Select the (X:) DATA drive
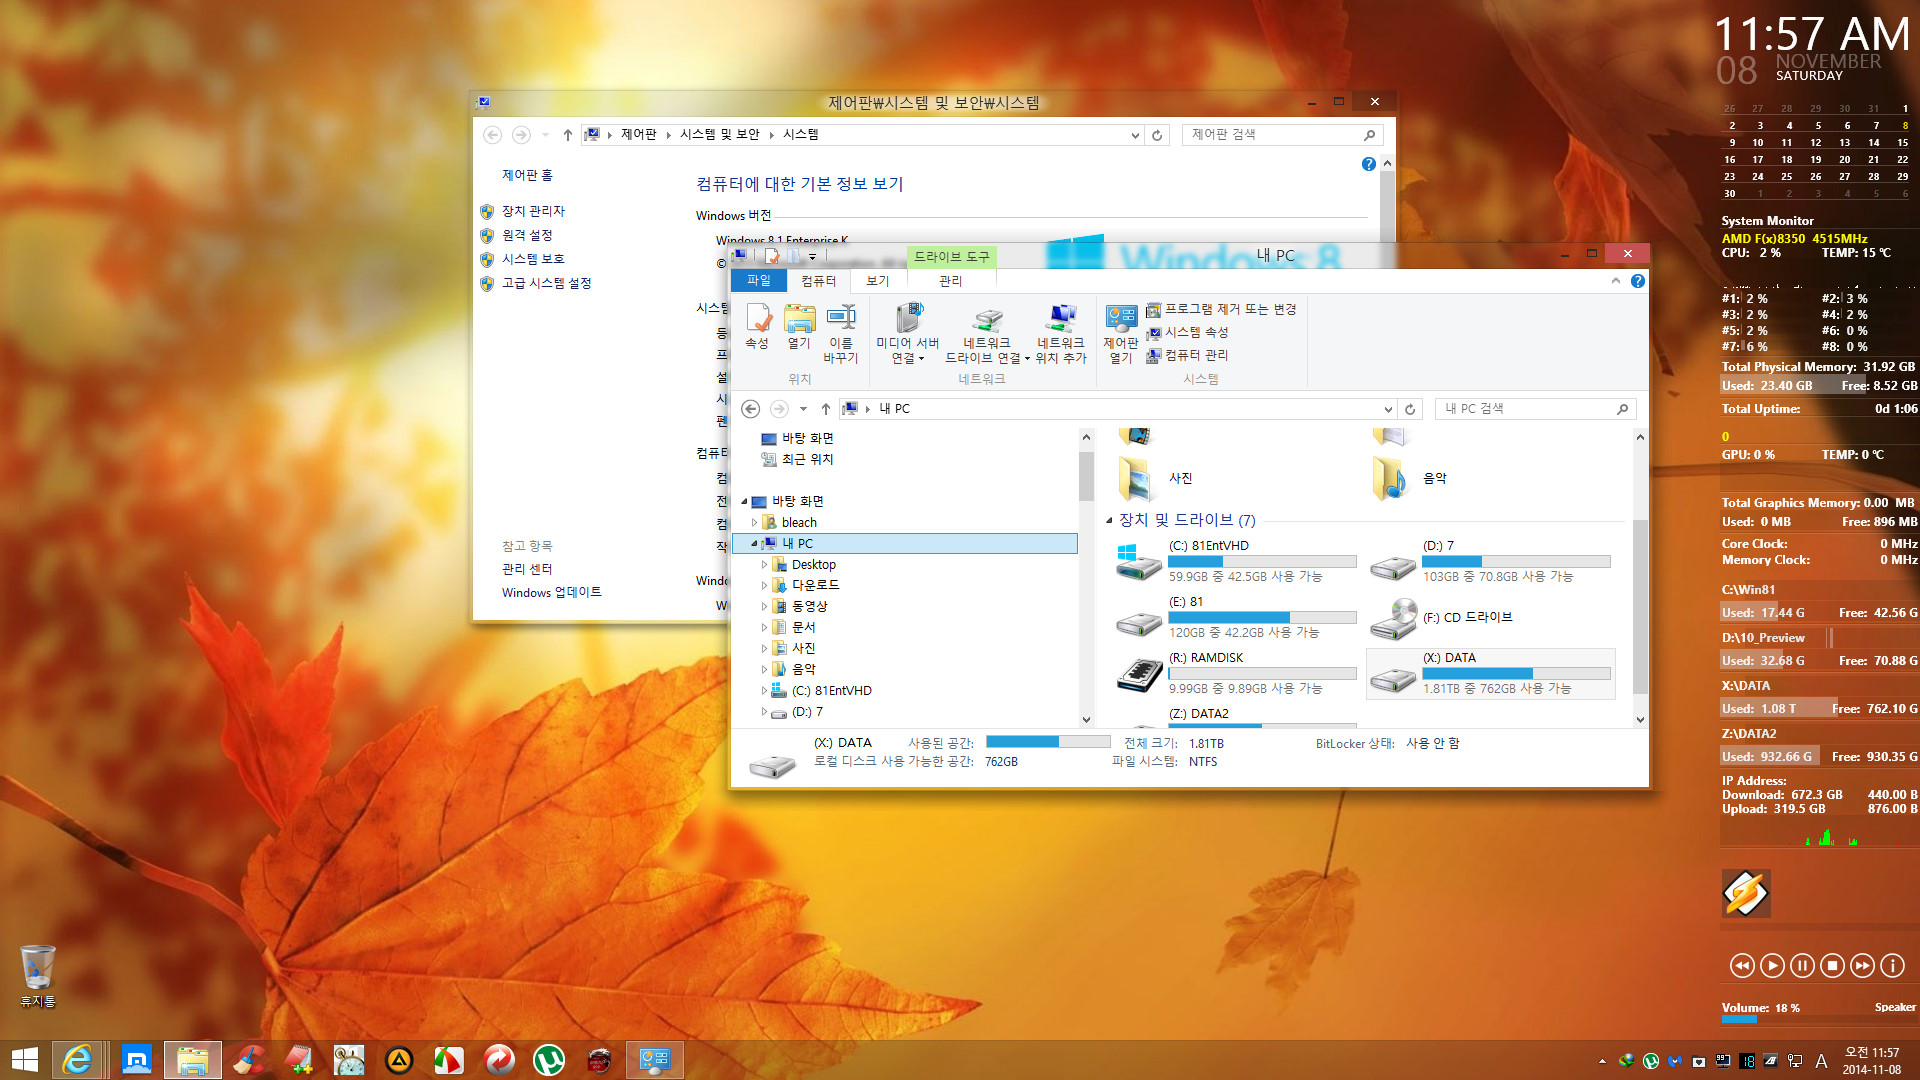 [x=1490, y=674]
